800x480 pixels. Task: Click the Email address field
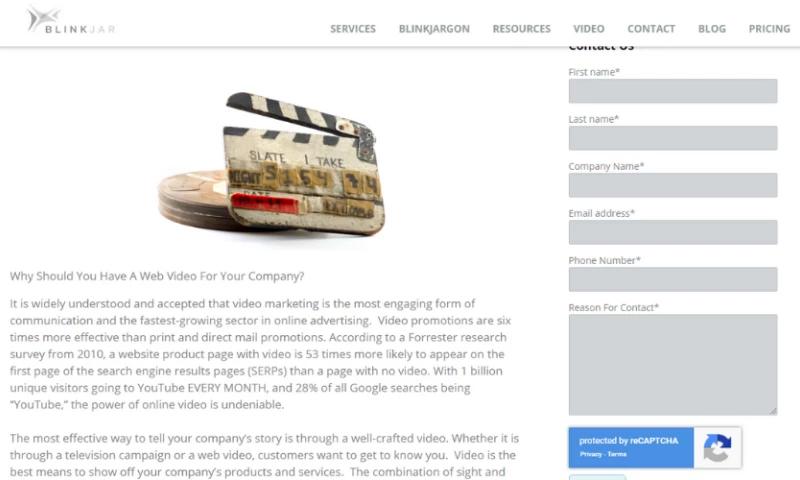(x=673, y=232)
